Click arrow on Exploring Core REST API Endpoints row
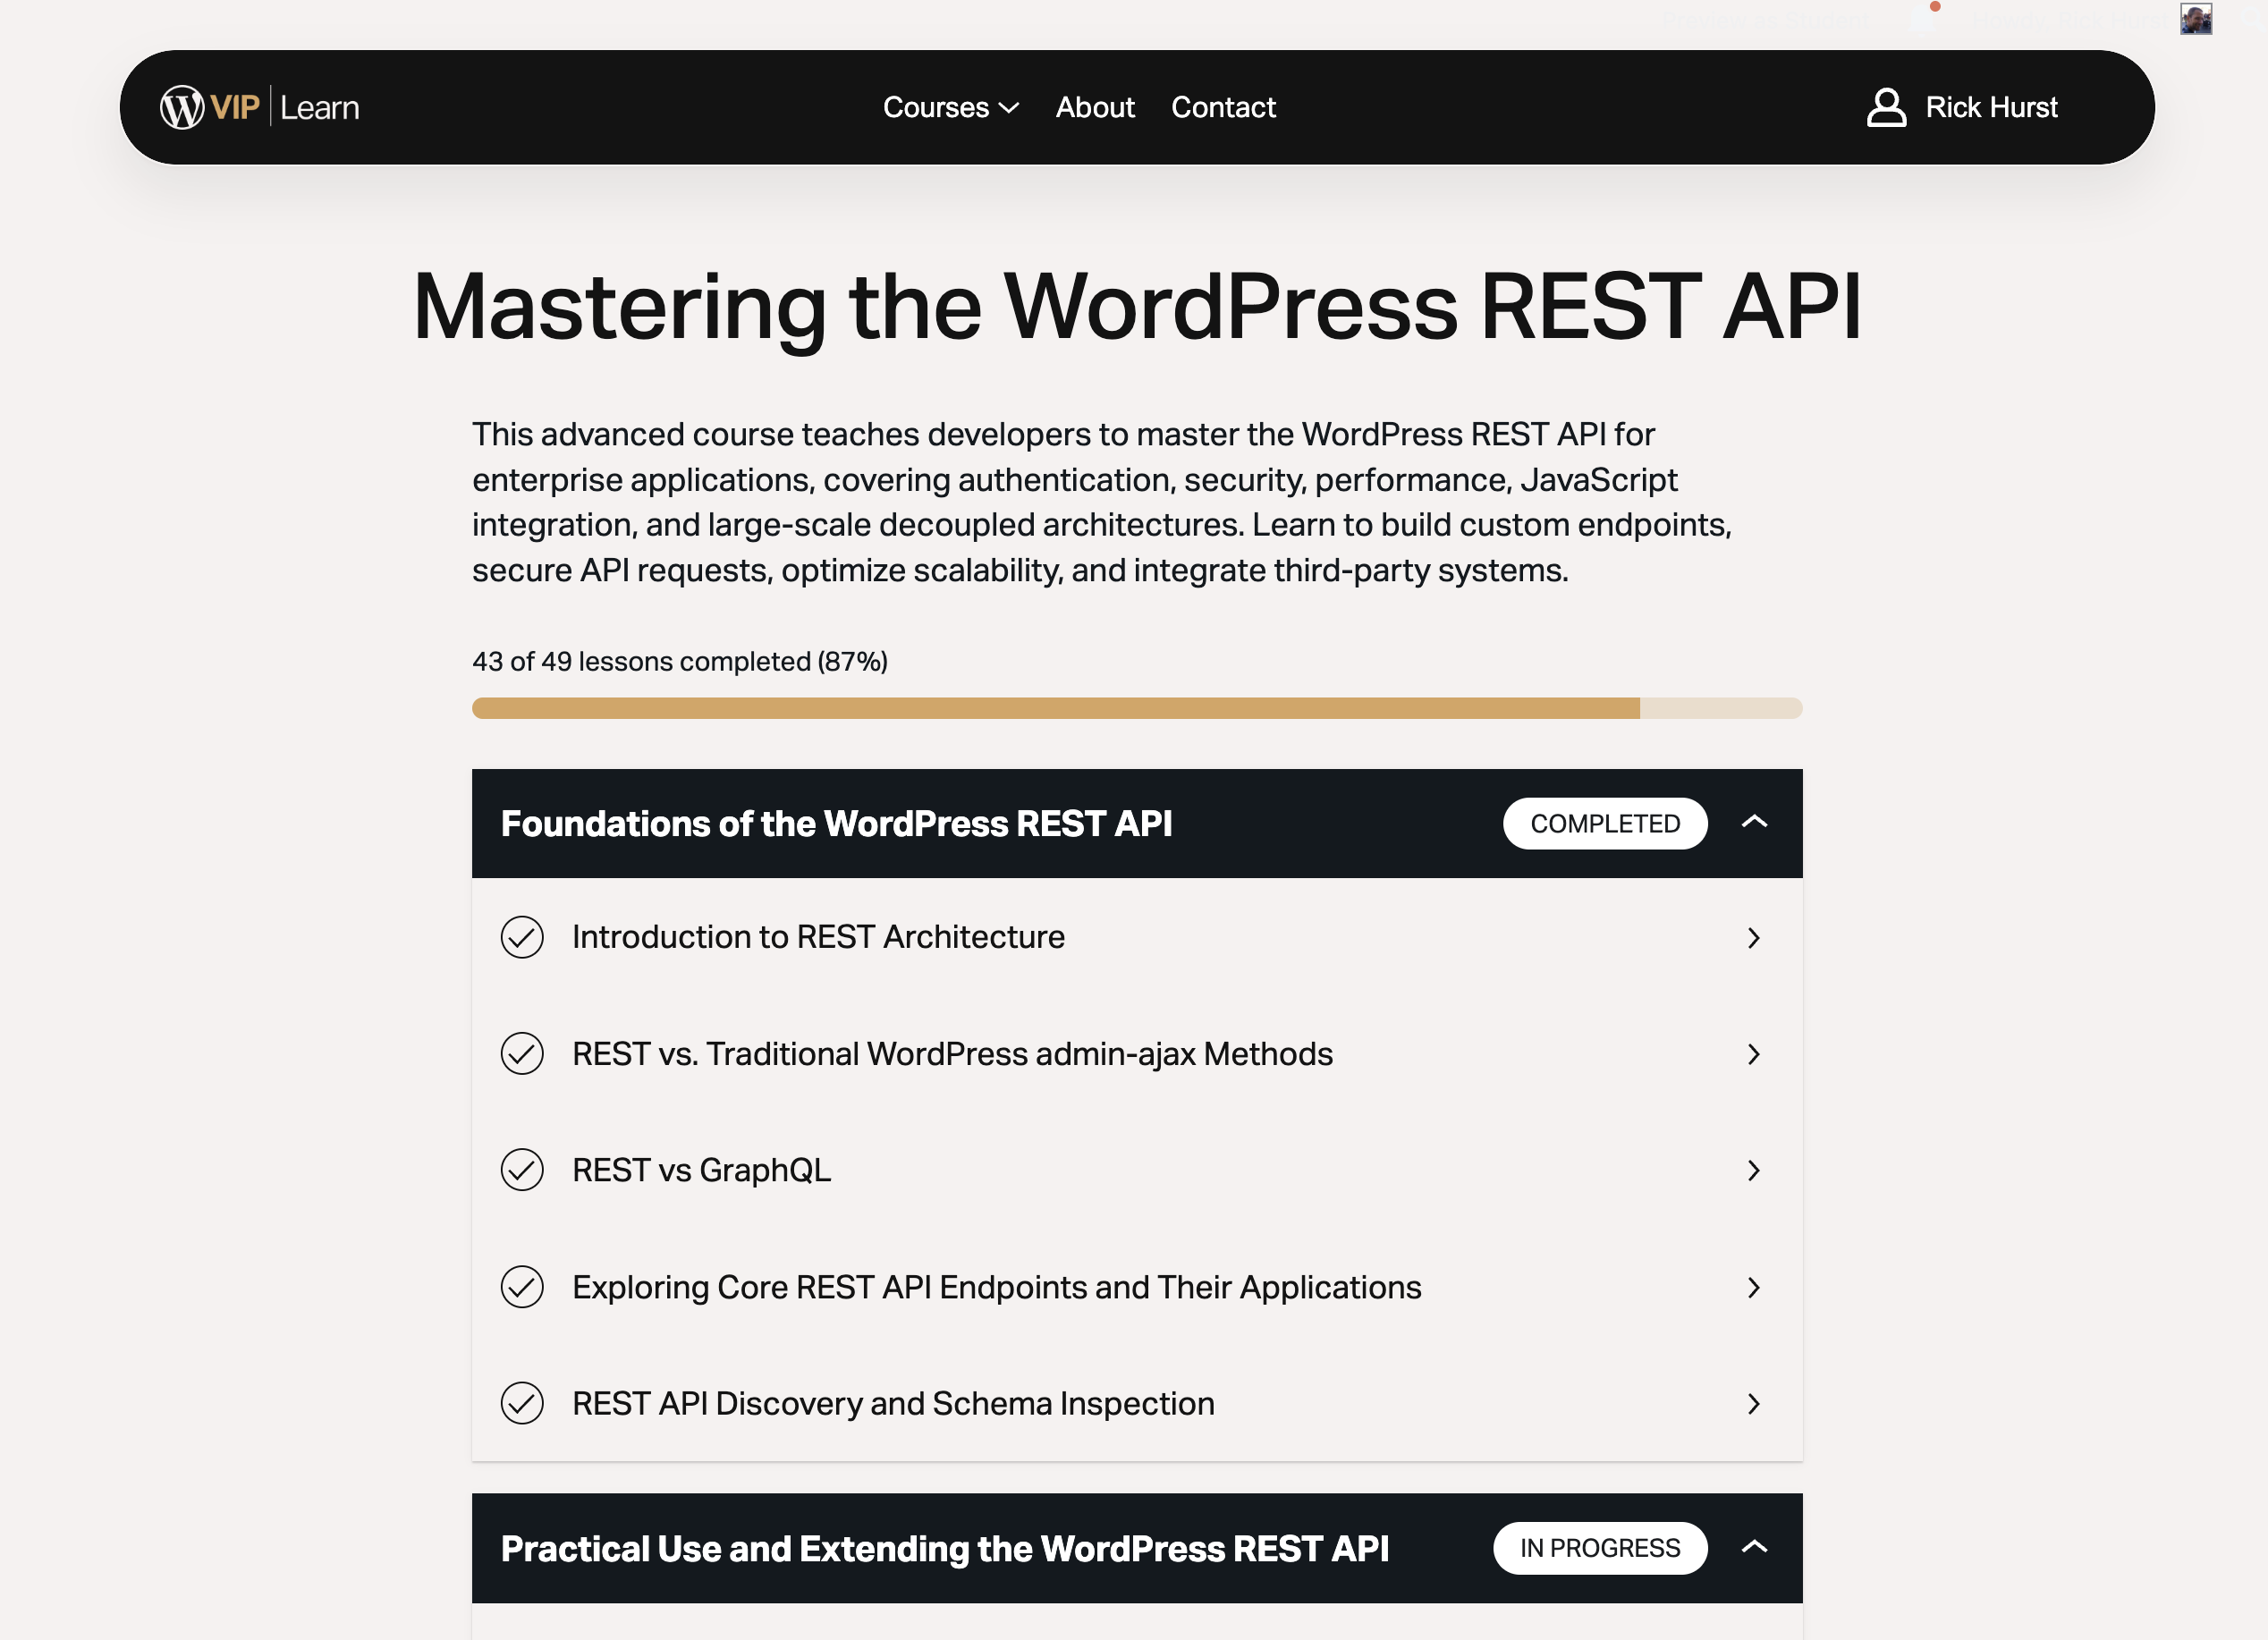 1753,1288
